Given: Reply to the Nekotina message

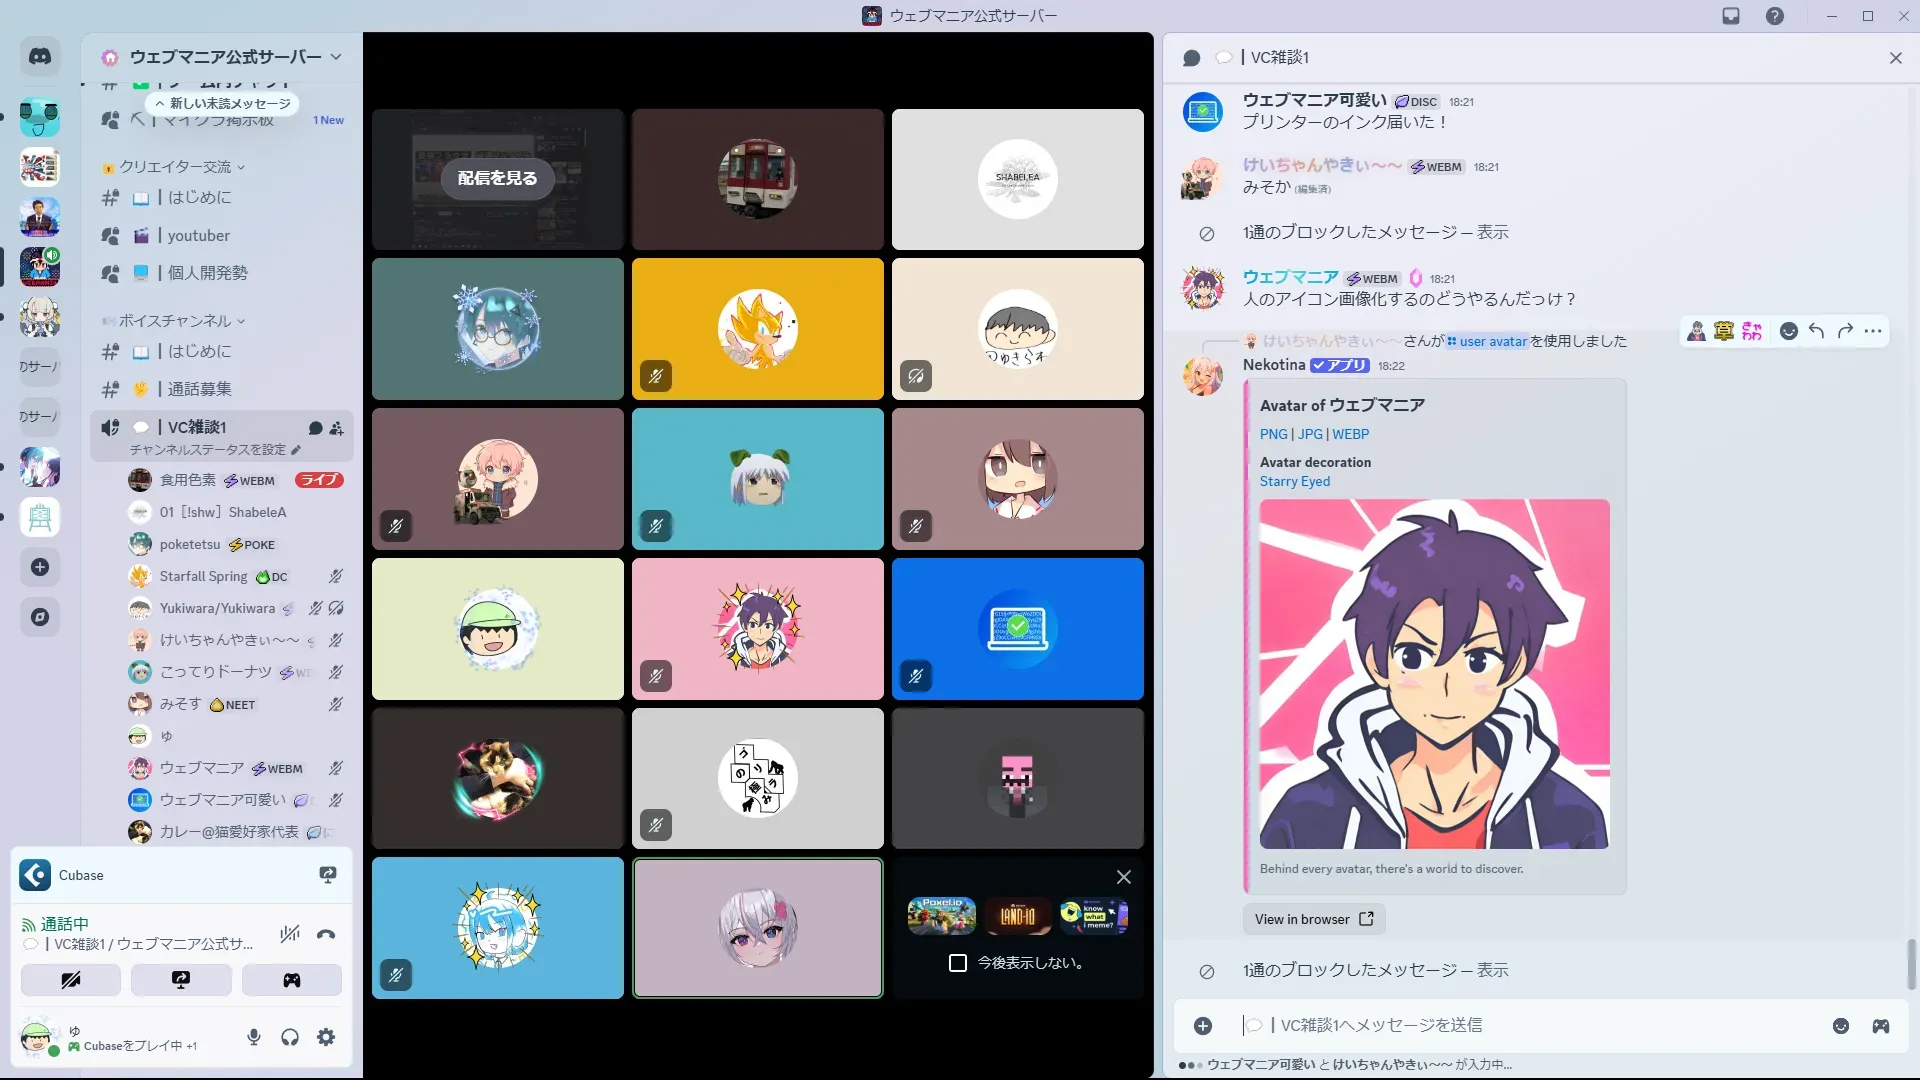Looking at the screenshot, I should click(1817, 331).
